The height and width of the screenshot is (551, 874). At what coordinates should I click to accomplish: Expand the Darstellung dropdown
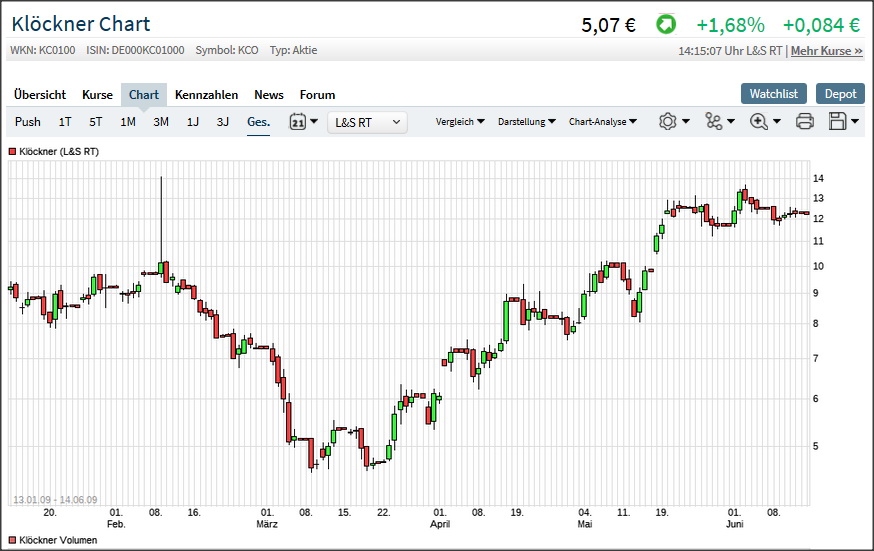click(x=527, y=121)
